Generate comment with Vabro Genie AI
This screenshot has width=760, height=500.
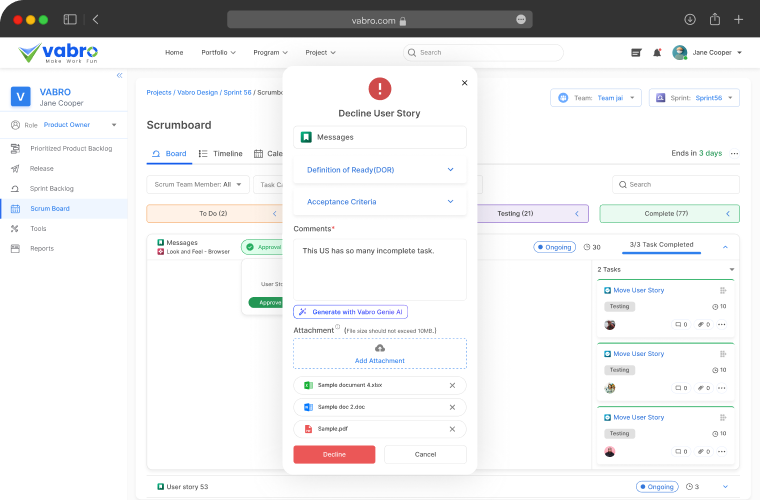point(350,312)
